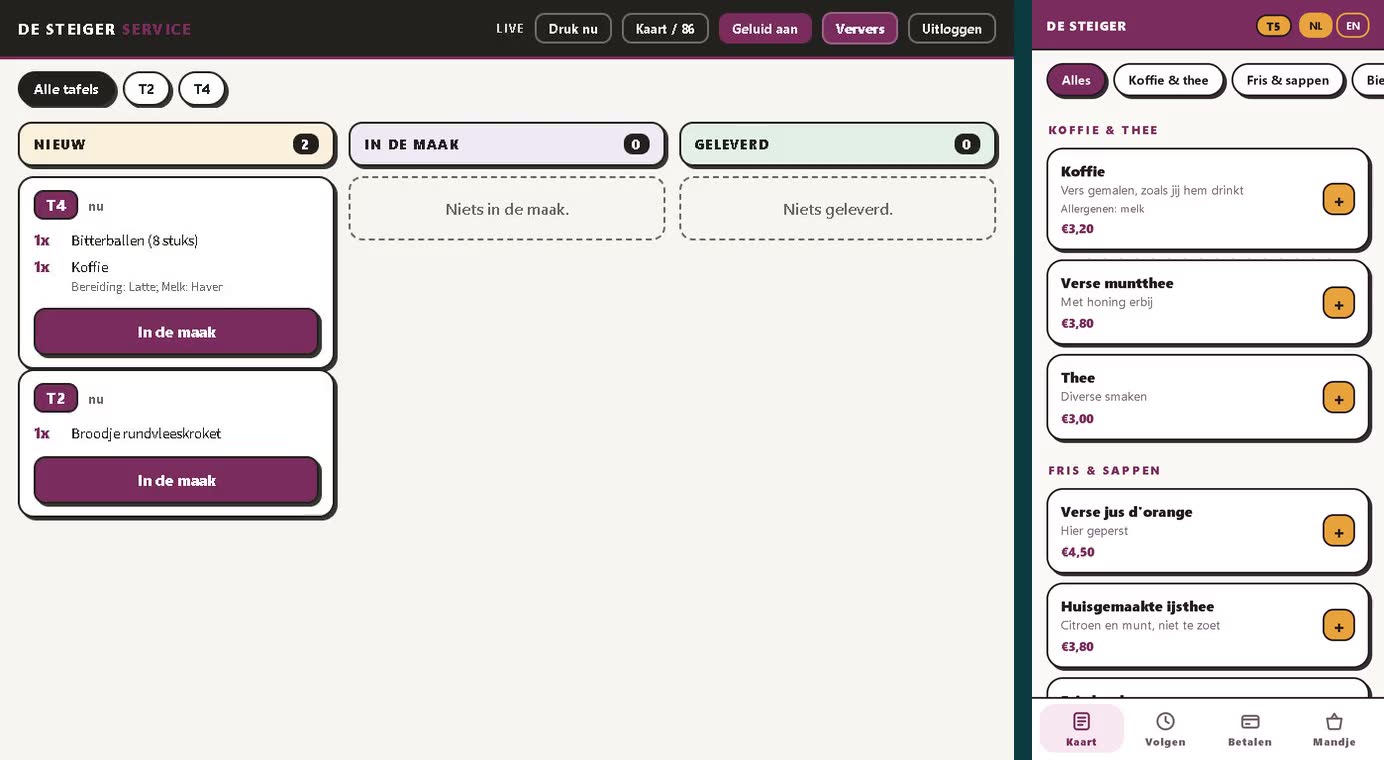Switch language to NL
Screen dimensions: 1384x760
coord(1315,26)
